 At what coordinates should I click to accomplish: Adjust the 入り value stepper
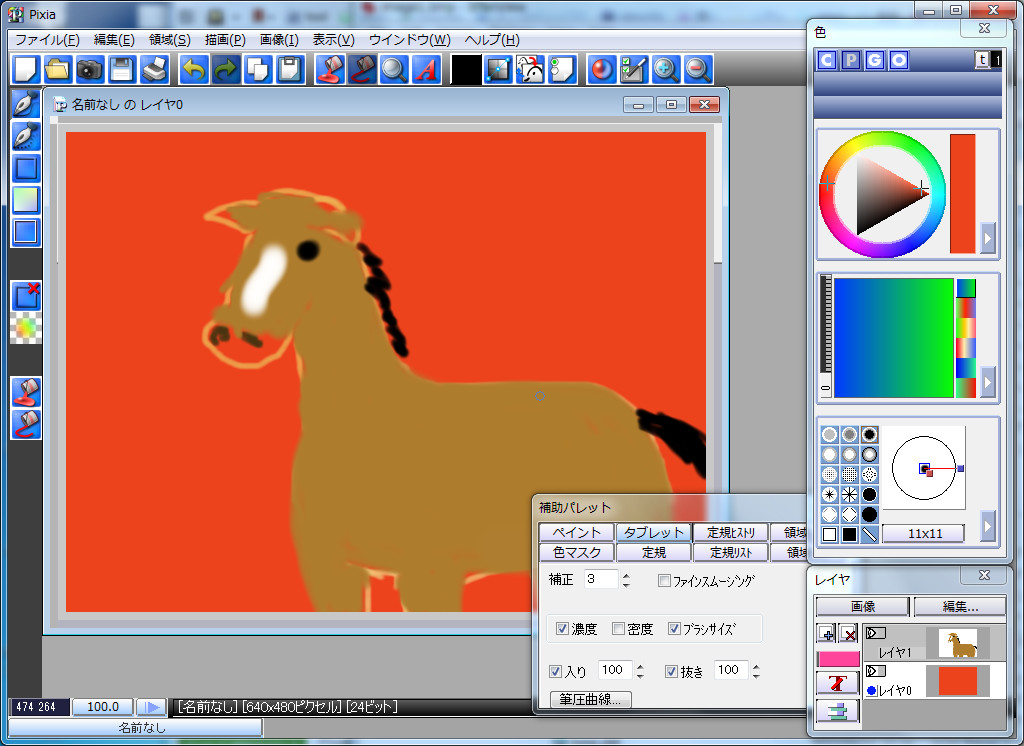pyautogui.click(x=640, y=670)
